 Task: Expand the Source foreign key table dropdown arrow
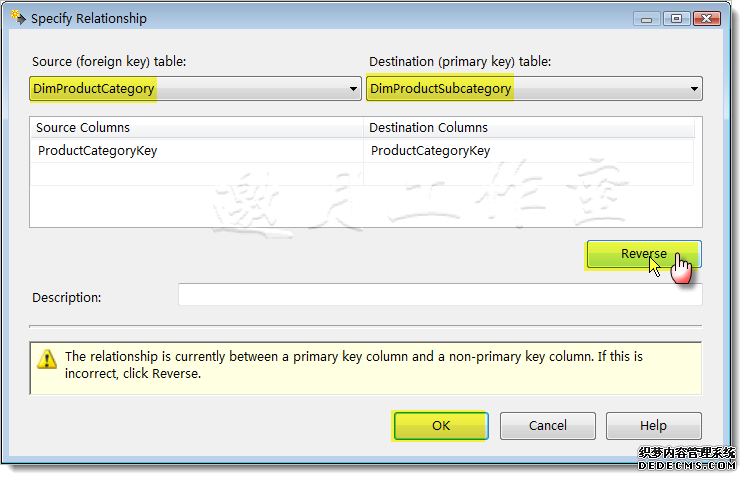(353, 89)
